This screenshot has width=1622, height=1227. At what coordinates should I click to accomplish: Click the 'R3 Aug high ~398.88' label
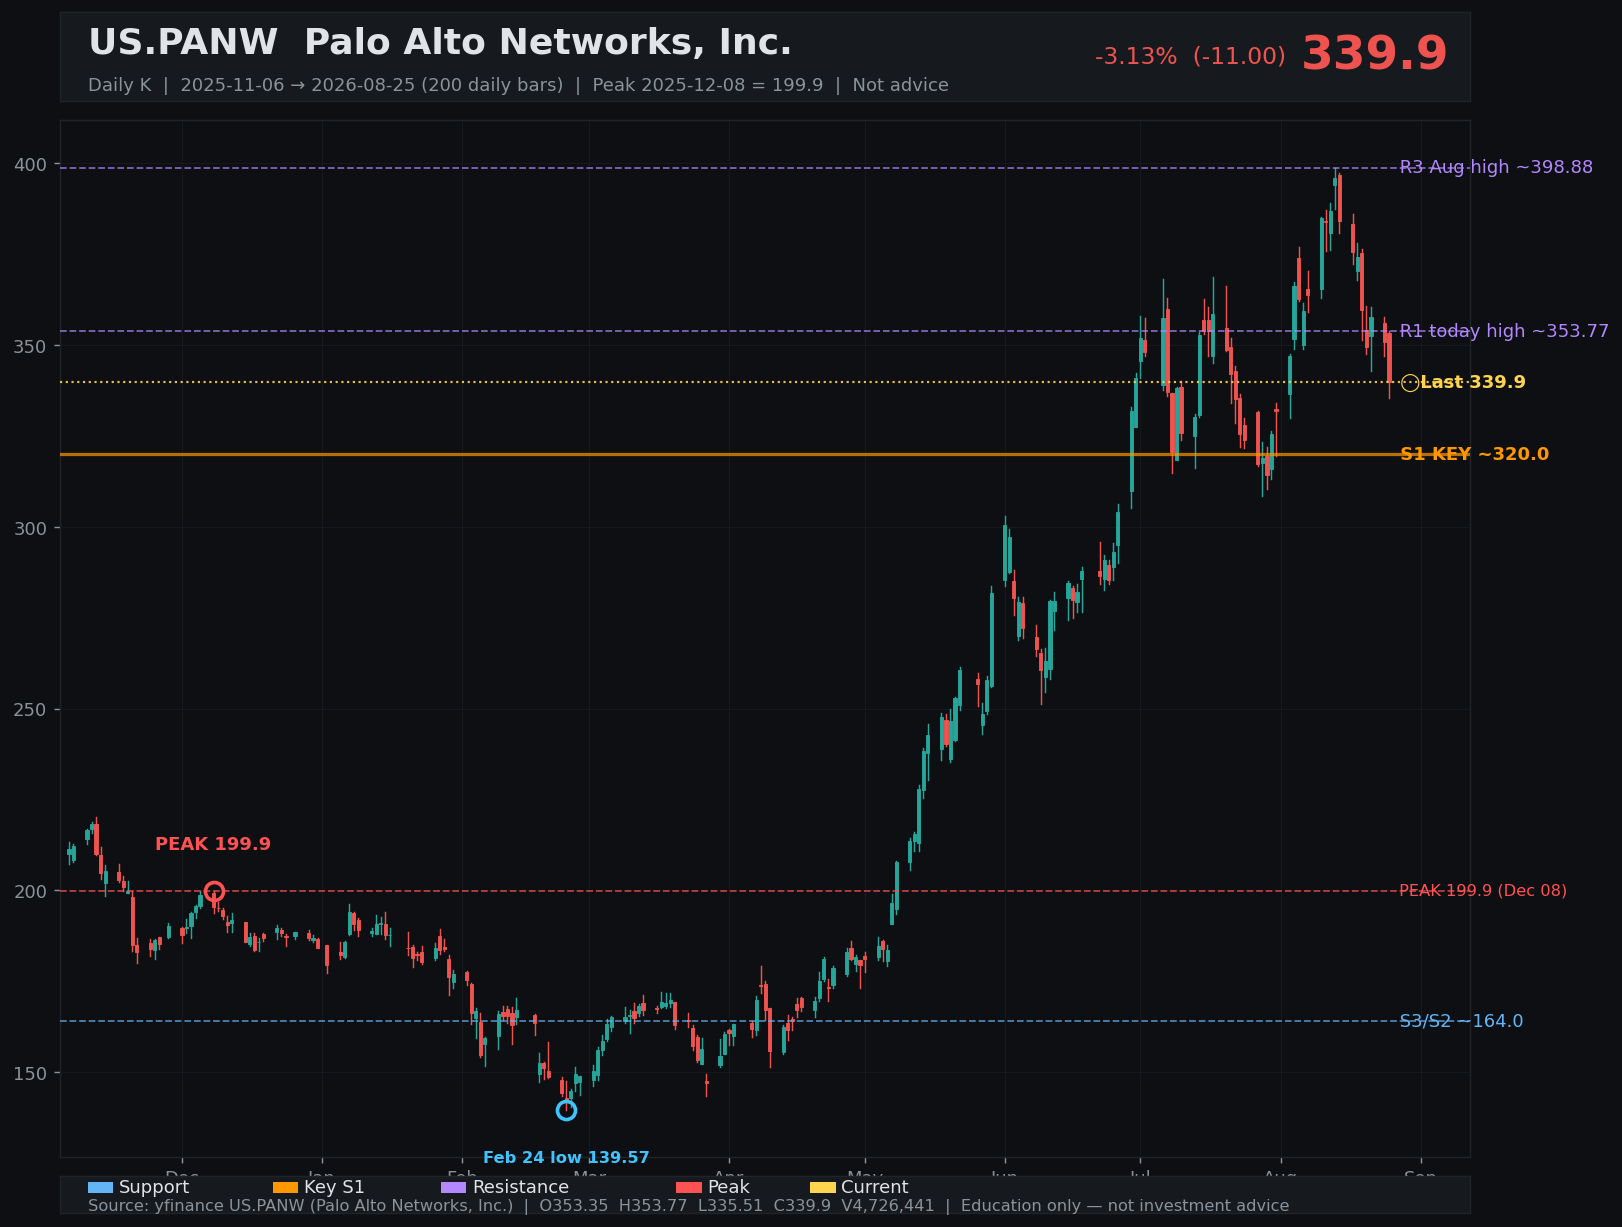[1496, 167]
